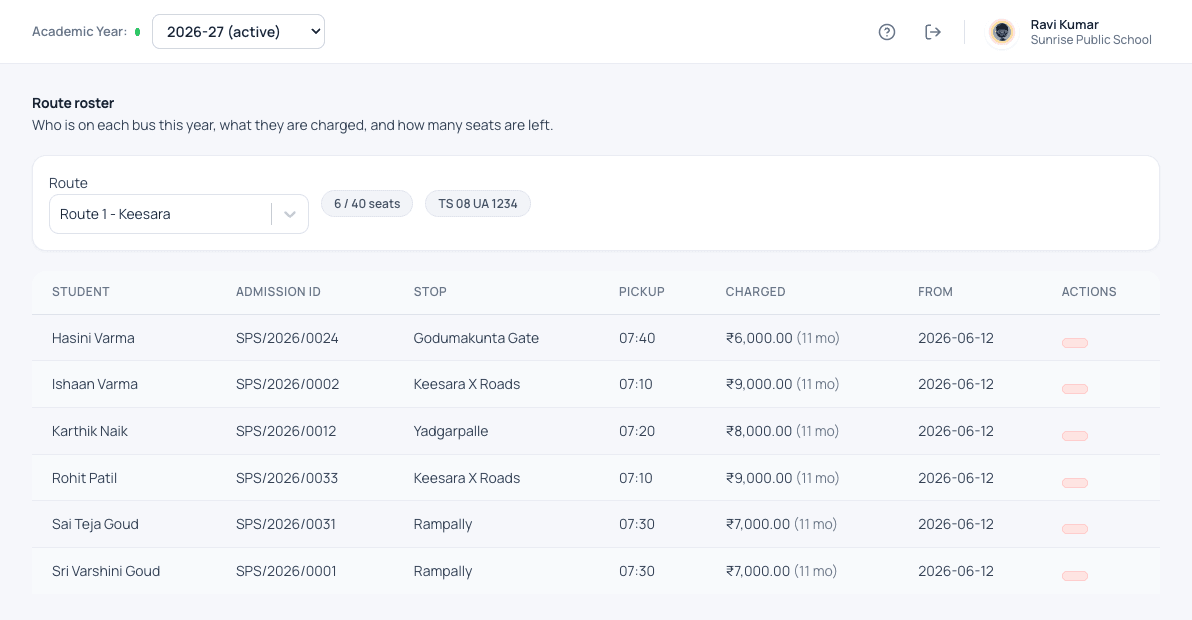Click the TS 08 UA 1234 vehicle badge
This screenshot has height=620, width=1192.
click(477, 204)
